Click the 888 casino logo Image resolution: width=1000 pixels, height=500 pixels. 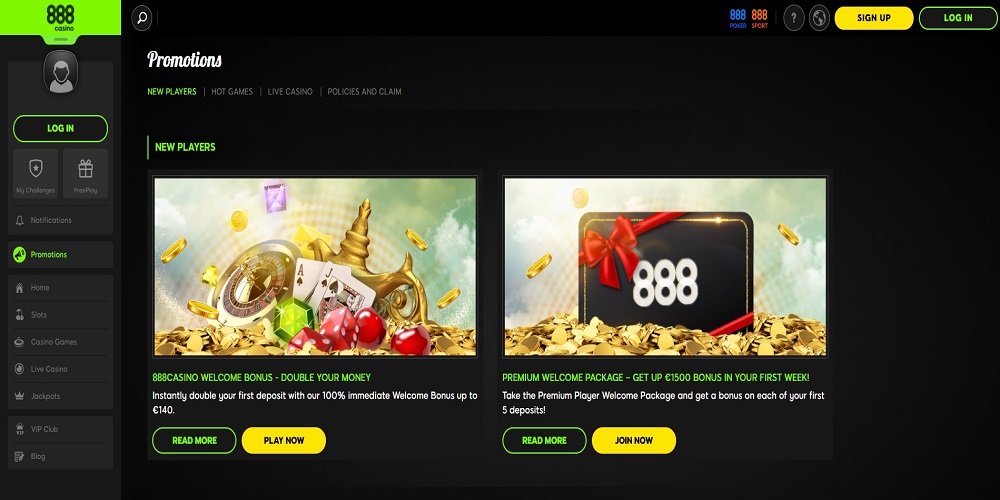click(61, 17)
